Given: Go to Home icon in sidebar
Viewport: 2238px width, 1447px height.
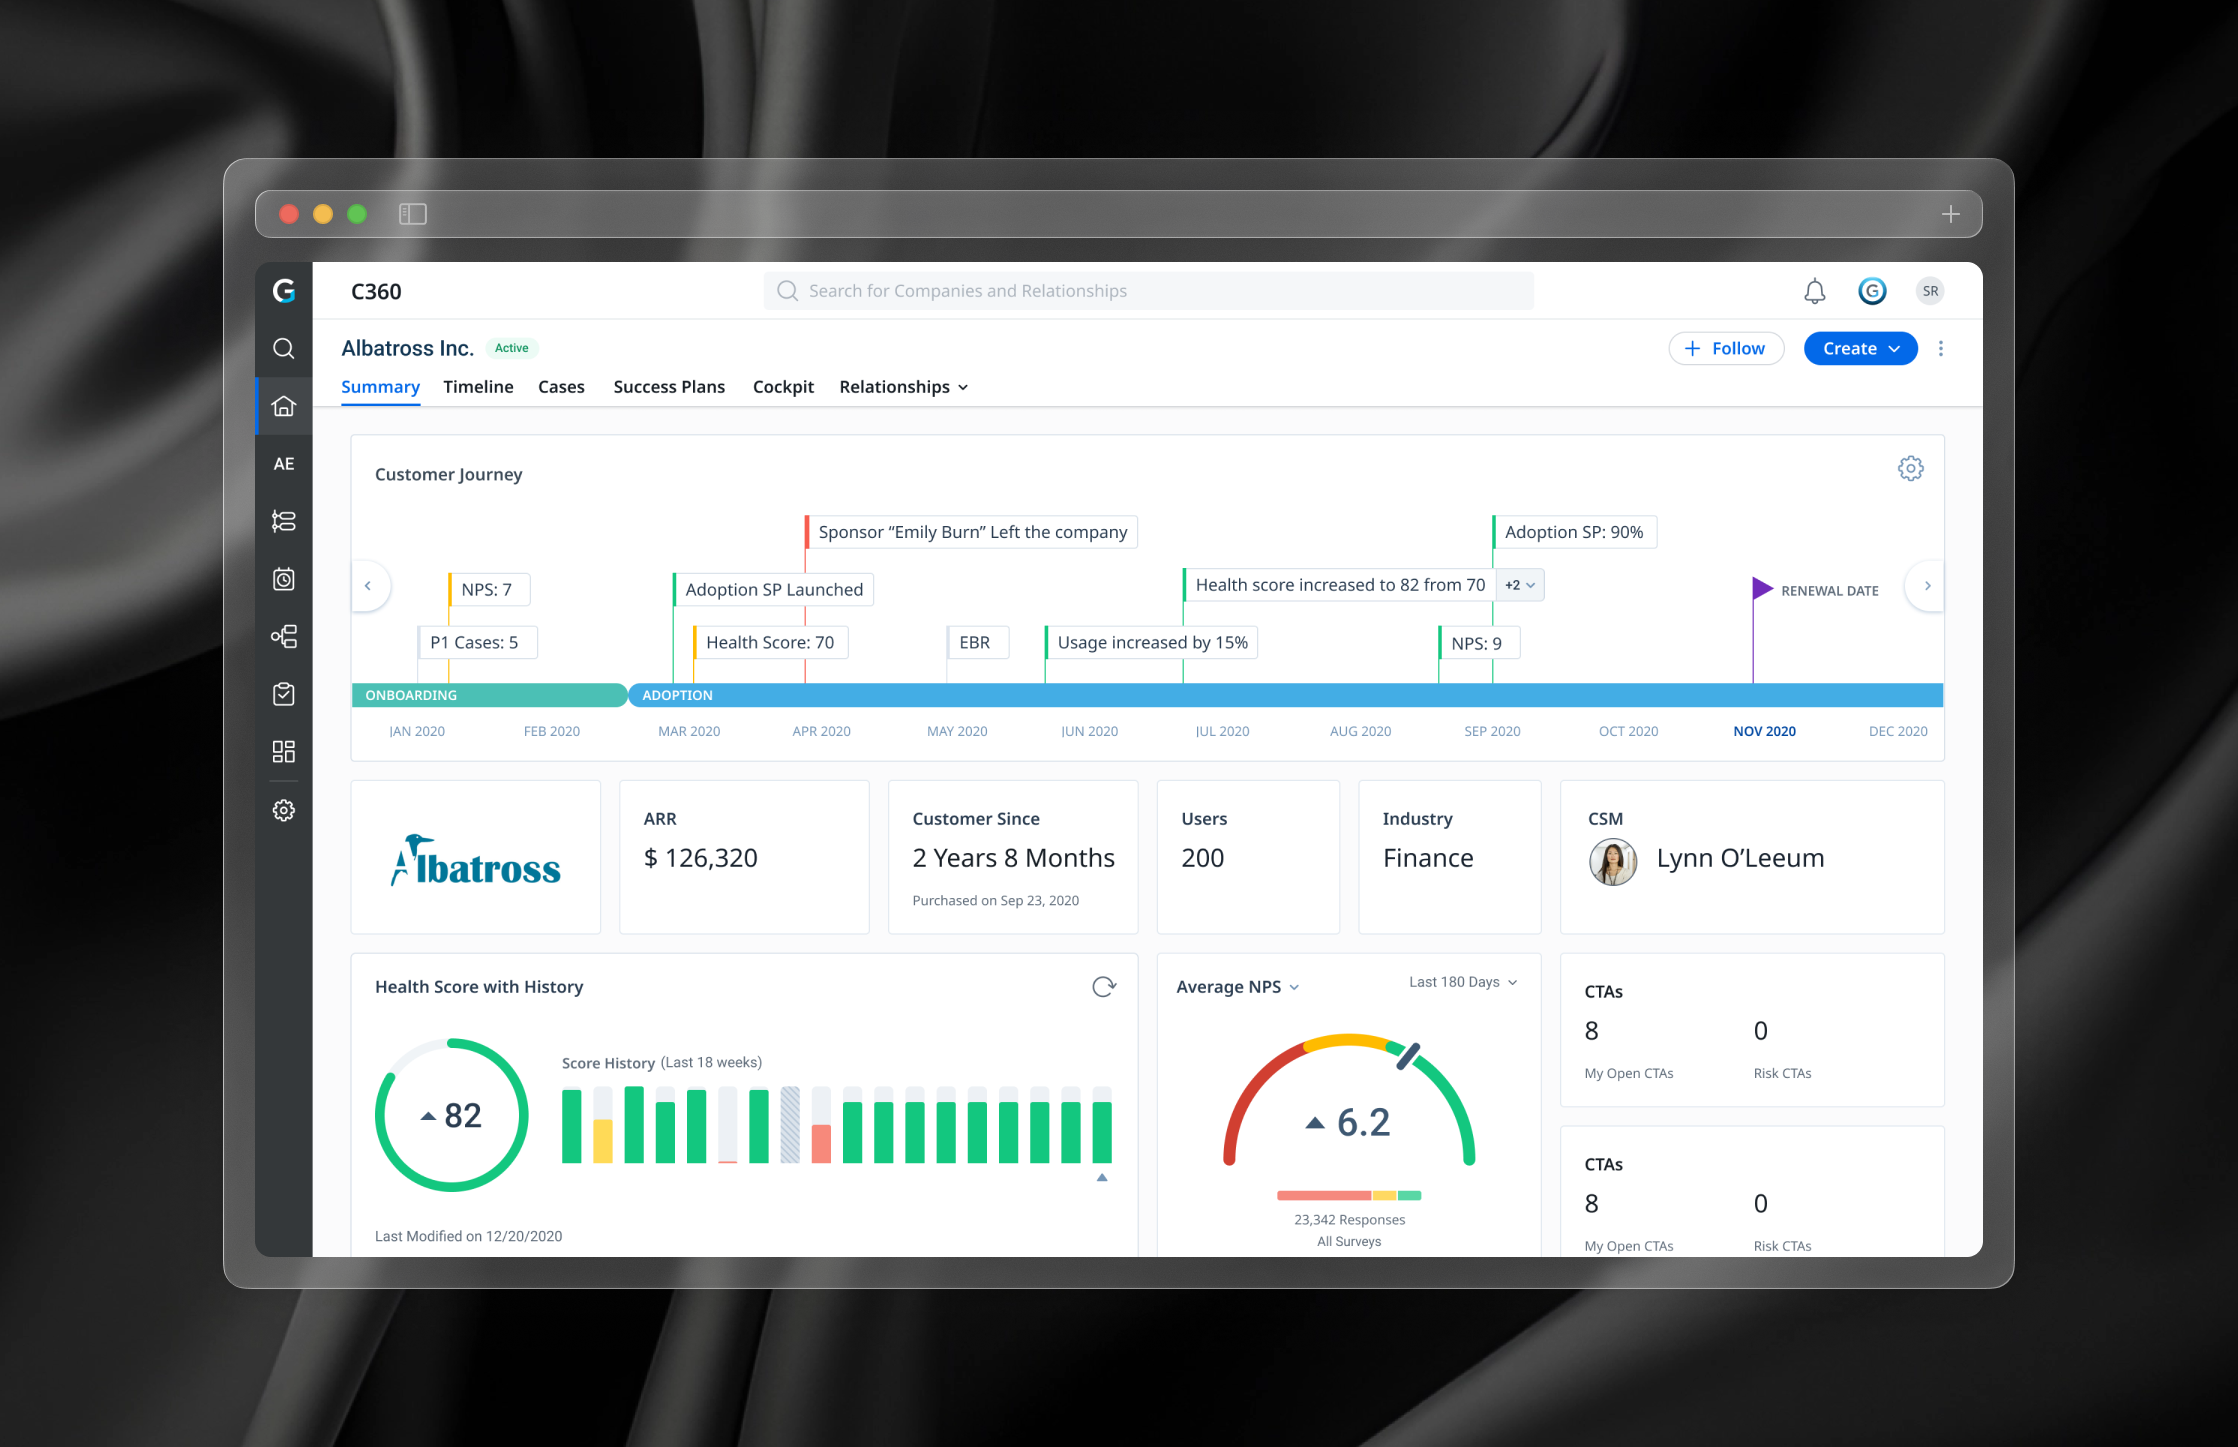Looking at the screenshot, I should coord(284,406).
